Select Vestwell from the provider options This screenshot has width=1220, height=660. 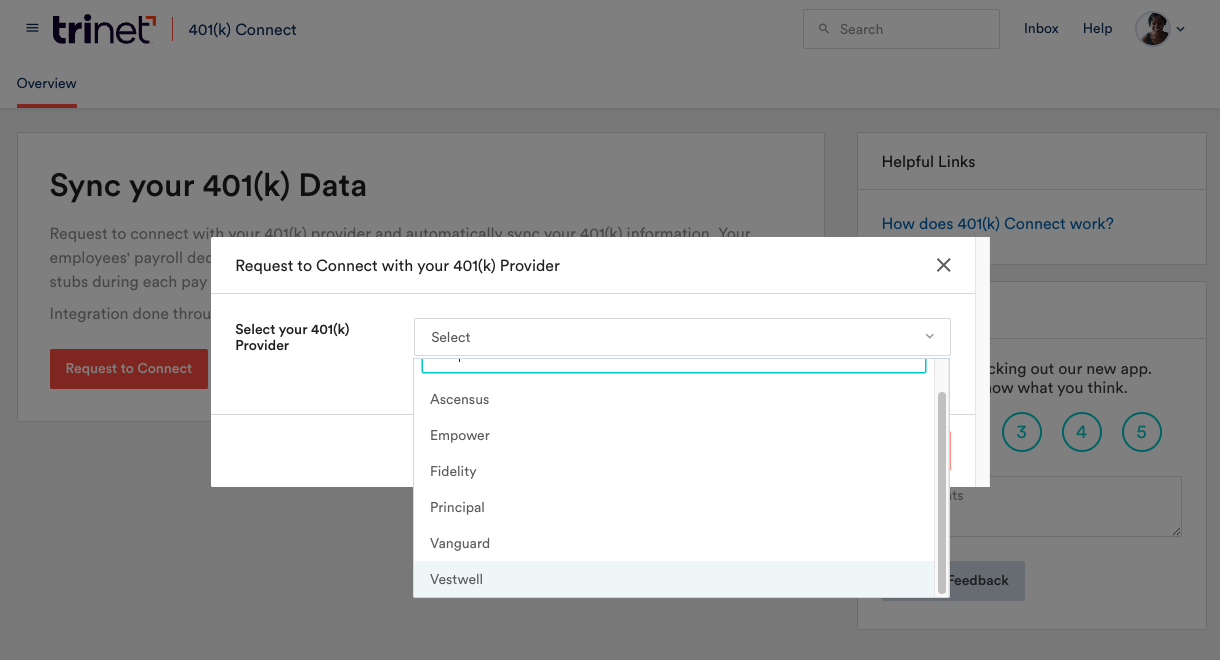pyautogui.click(x=456, y=579)
